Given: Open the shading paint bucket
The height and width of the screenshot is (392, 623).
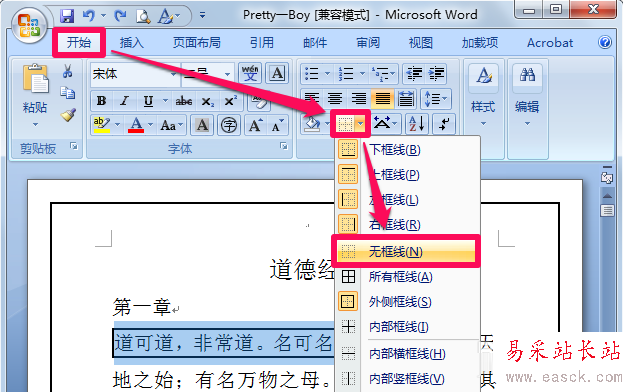Looking at the screenshot, I should (312, 124).
